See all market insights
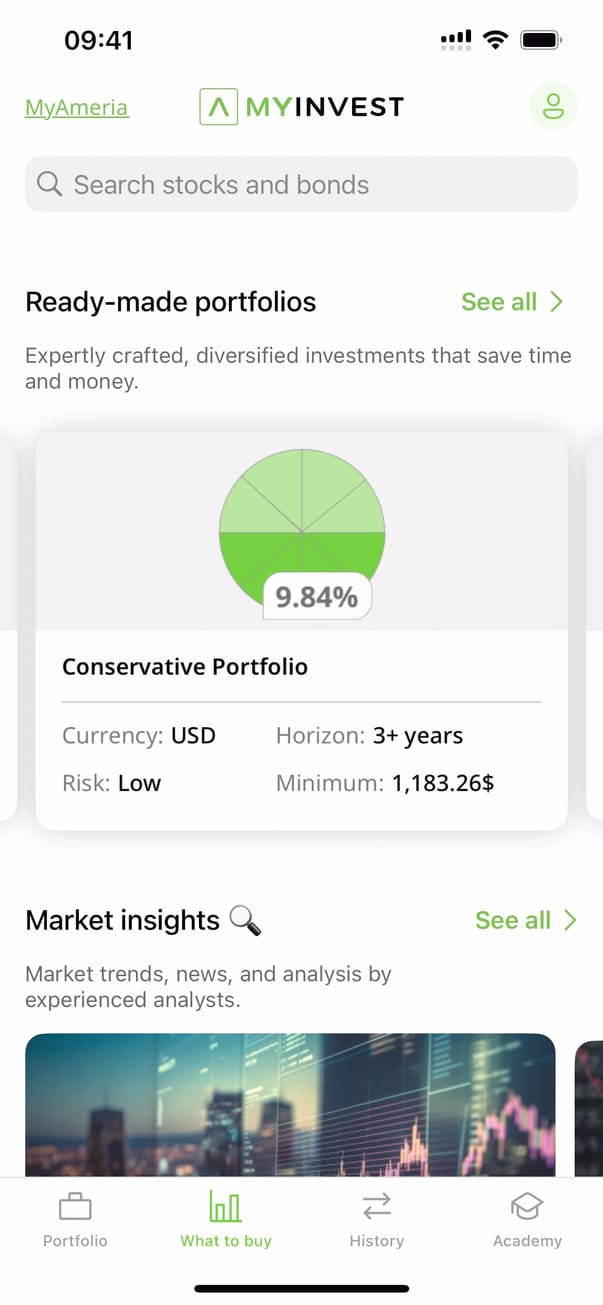Image resolution: width=603 pixels, height=1305 pixels. (x=513, y=920)
